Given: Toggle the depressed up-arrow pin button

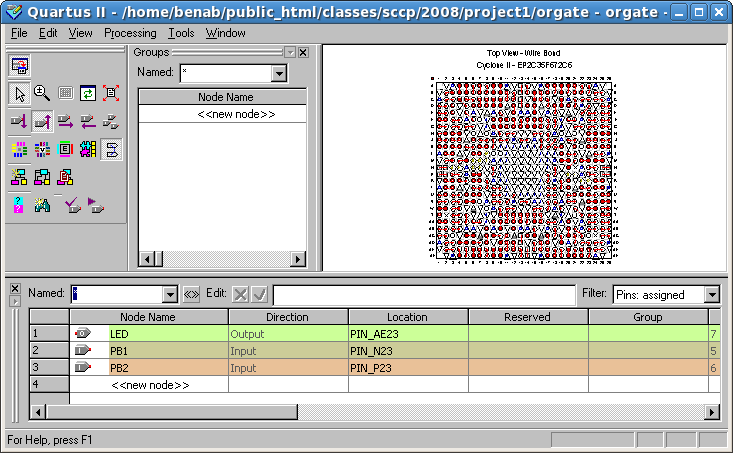Looking at the screenshot, I should (x=42, y=122).
